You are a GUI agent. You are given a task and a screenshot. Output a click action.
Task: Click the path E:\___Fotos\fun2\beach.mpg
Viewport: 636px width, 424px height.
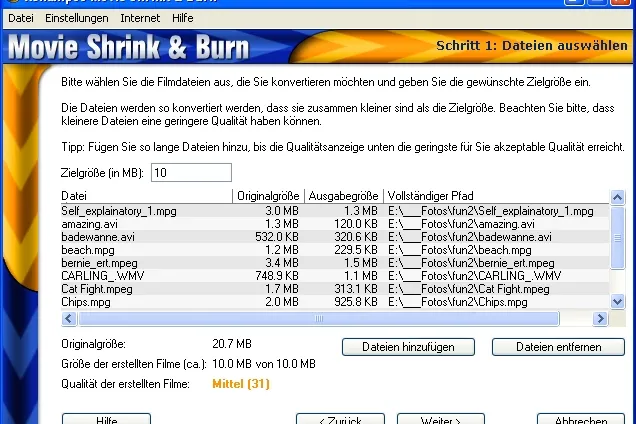[460, 250]
